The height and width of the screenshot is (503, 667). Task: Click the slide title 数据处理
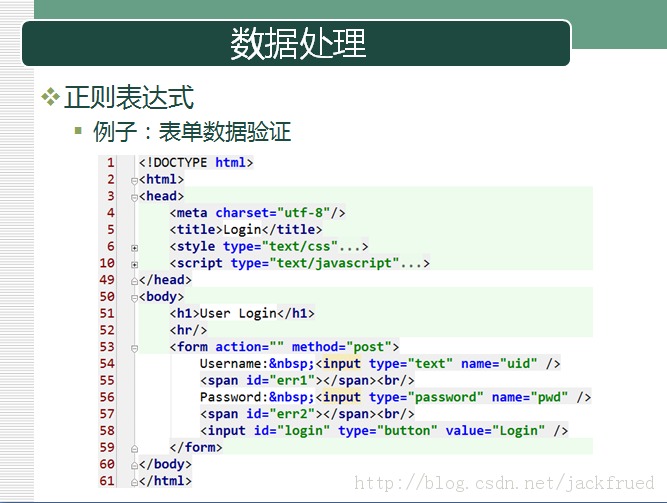(x=298, y=43)
